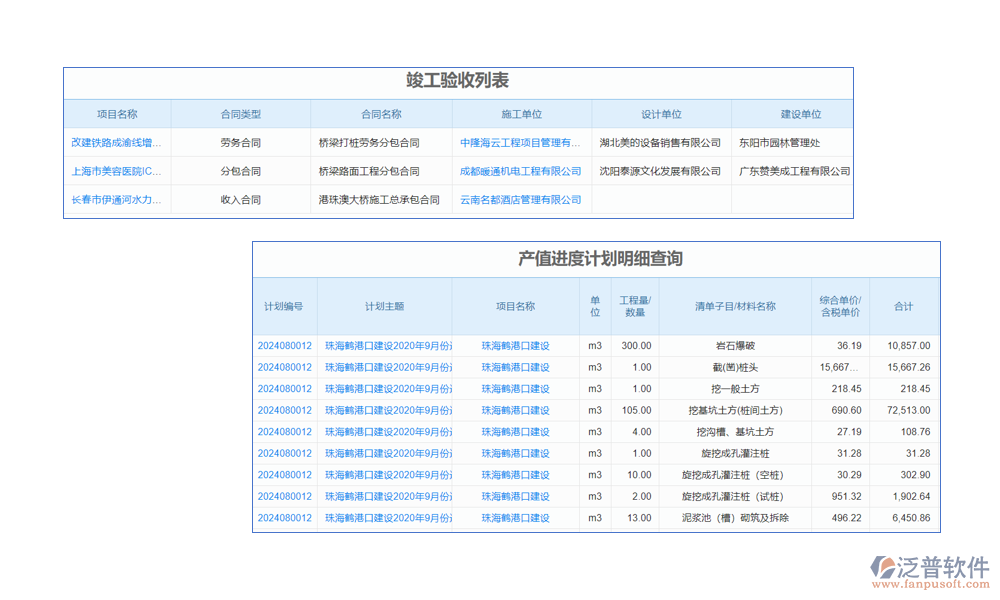Select the 合计 column header
The width and height of the screenshot is (1000, 600).
tap(904, 307)
